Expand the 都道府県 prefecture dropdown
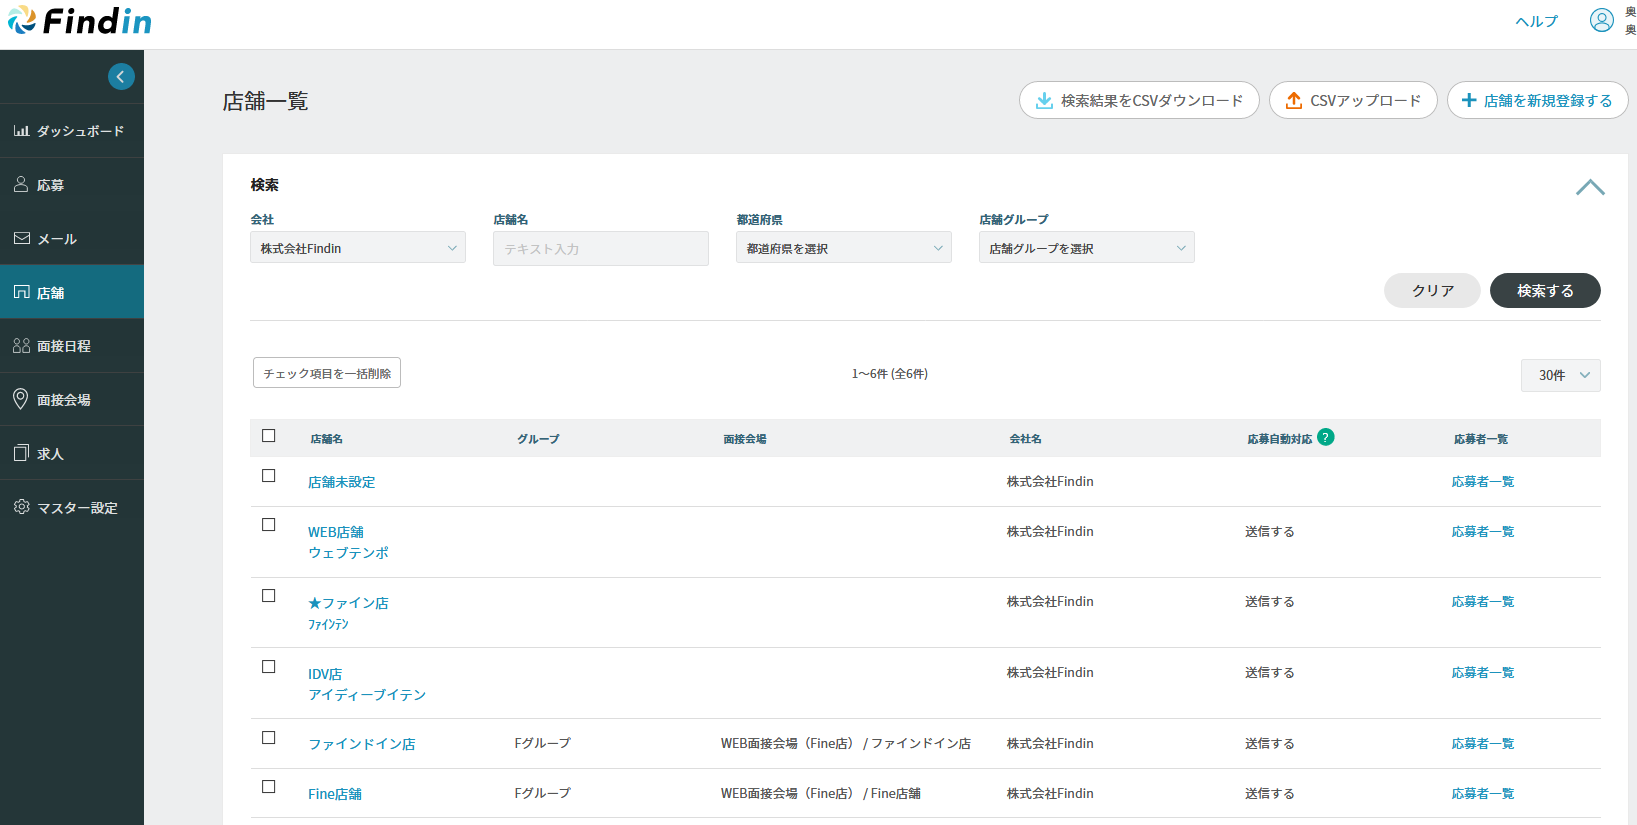The image size is (1637, 825). [843, 248]
